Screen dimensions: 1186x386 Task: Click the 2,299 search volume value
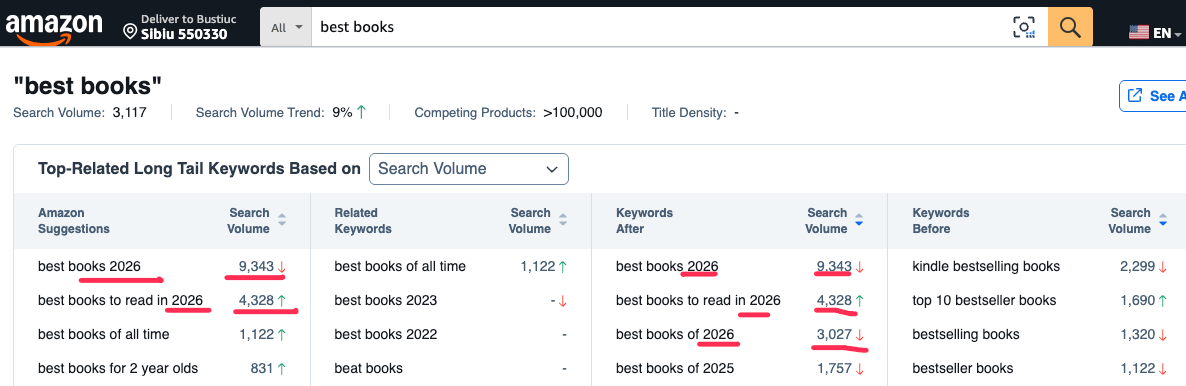[x=1137, y=266]
